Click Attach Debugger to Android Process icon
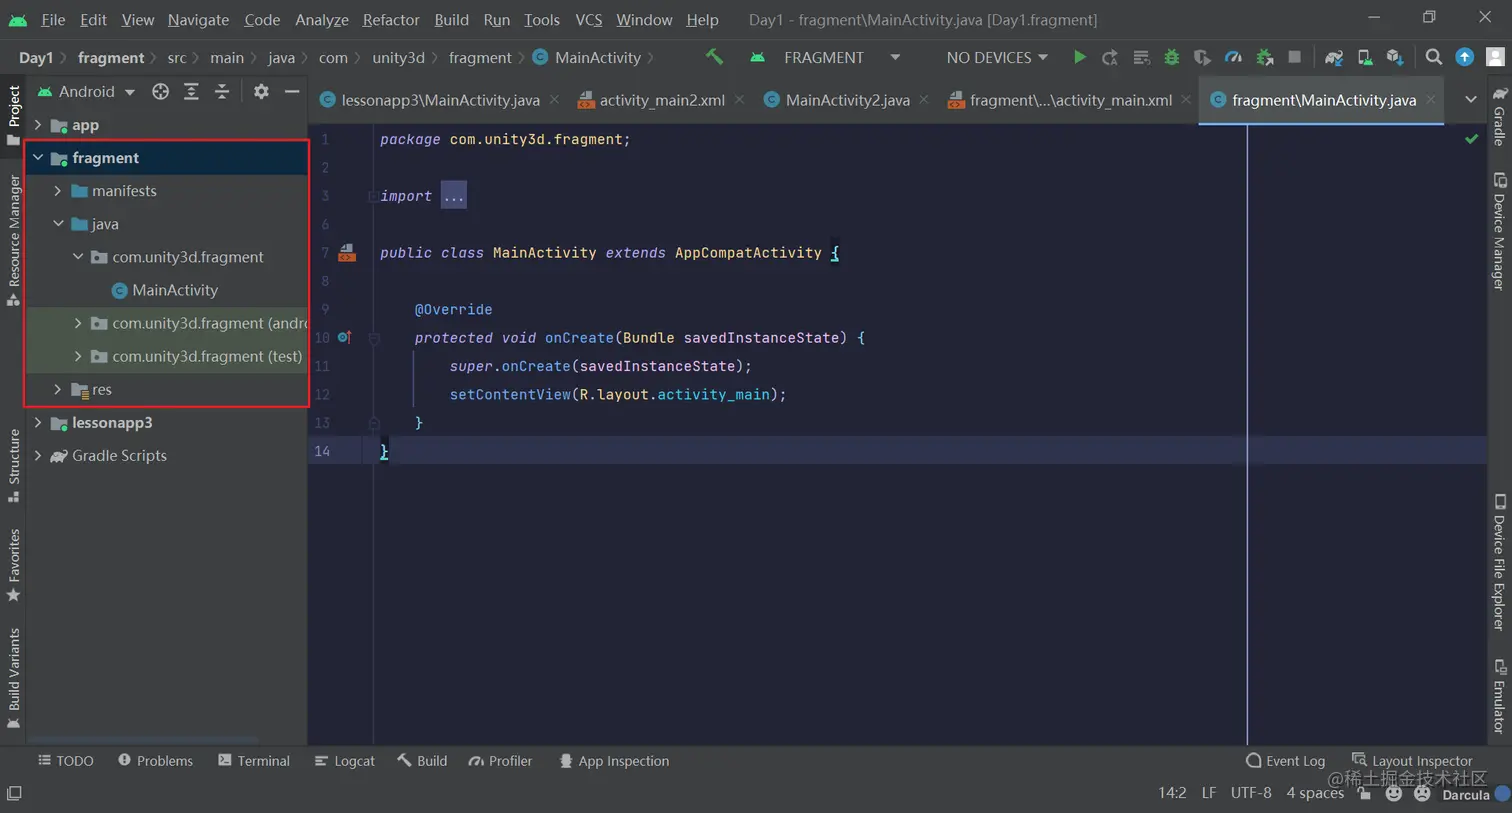 [1264, 58]
